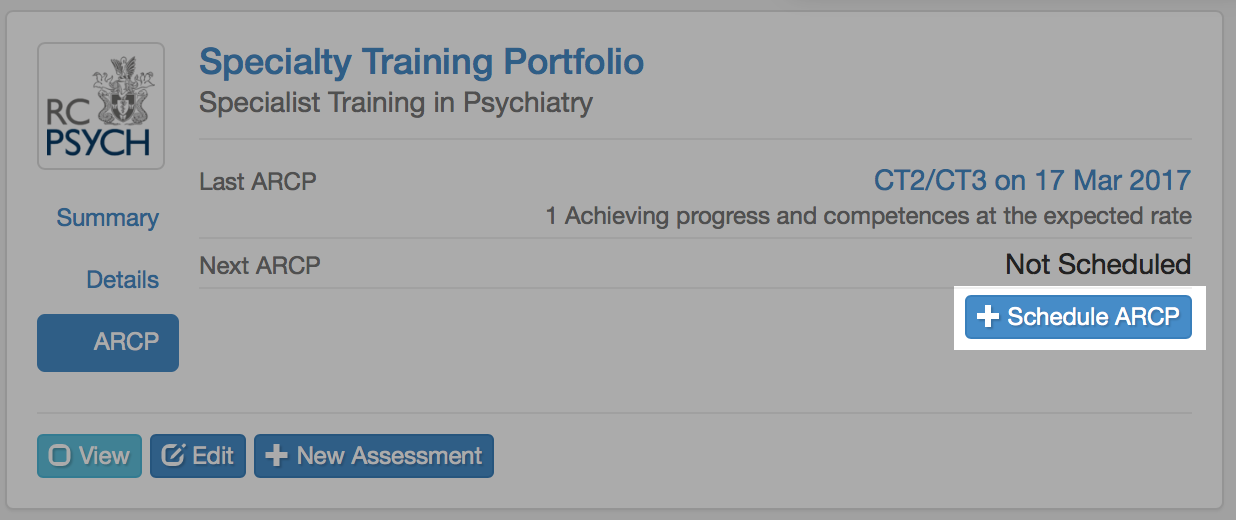Viewport: 1236px width, 520px height.
Task: Open the Specialty Training Portfolio title link
Action: 421,62
